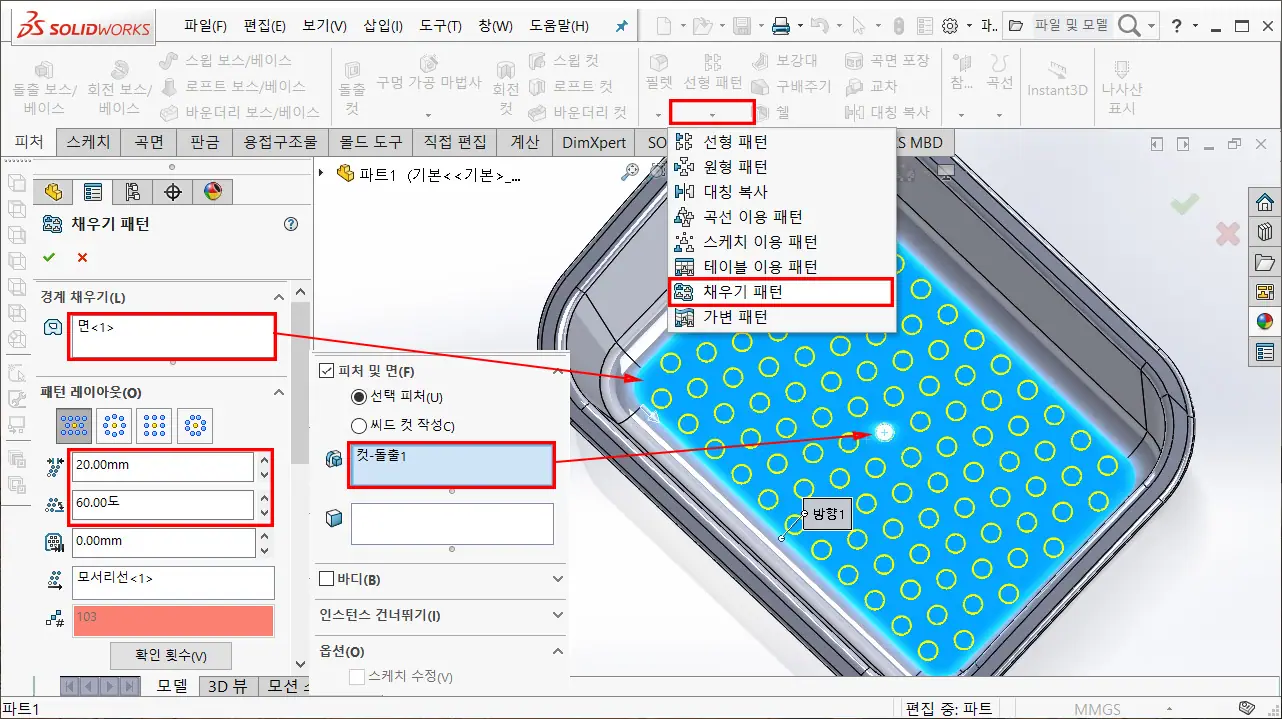Click the help question mark beside 채우기 패턴
The height and width of the screenshot is (719, 1282).
pyautogui.click(x=291, y=224)
